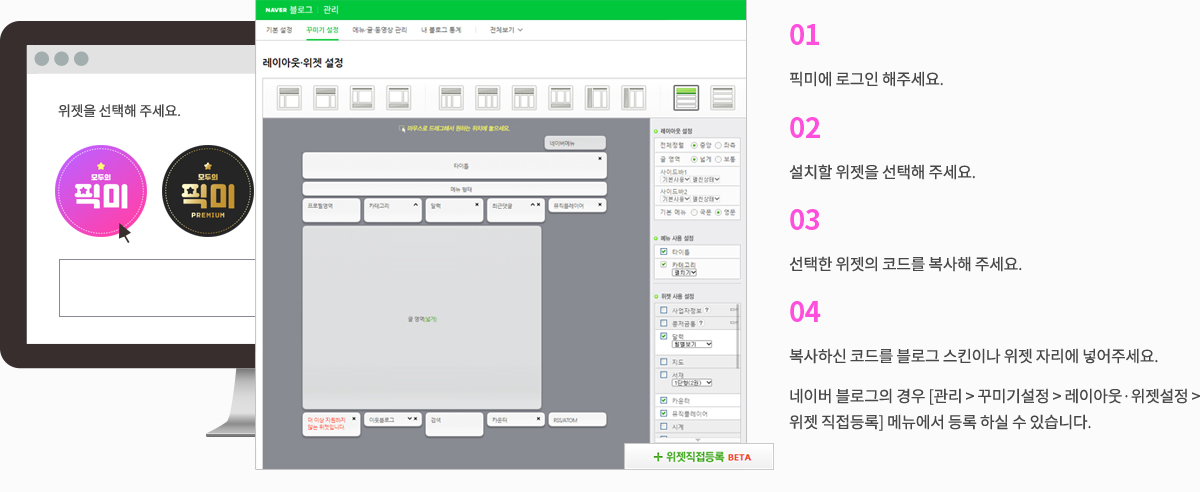
Task: Remove the 카운터 widget block
Action: click(x=538, y=418)
